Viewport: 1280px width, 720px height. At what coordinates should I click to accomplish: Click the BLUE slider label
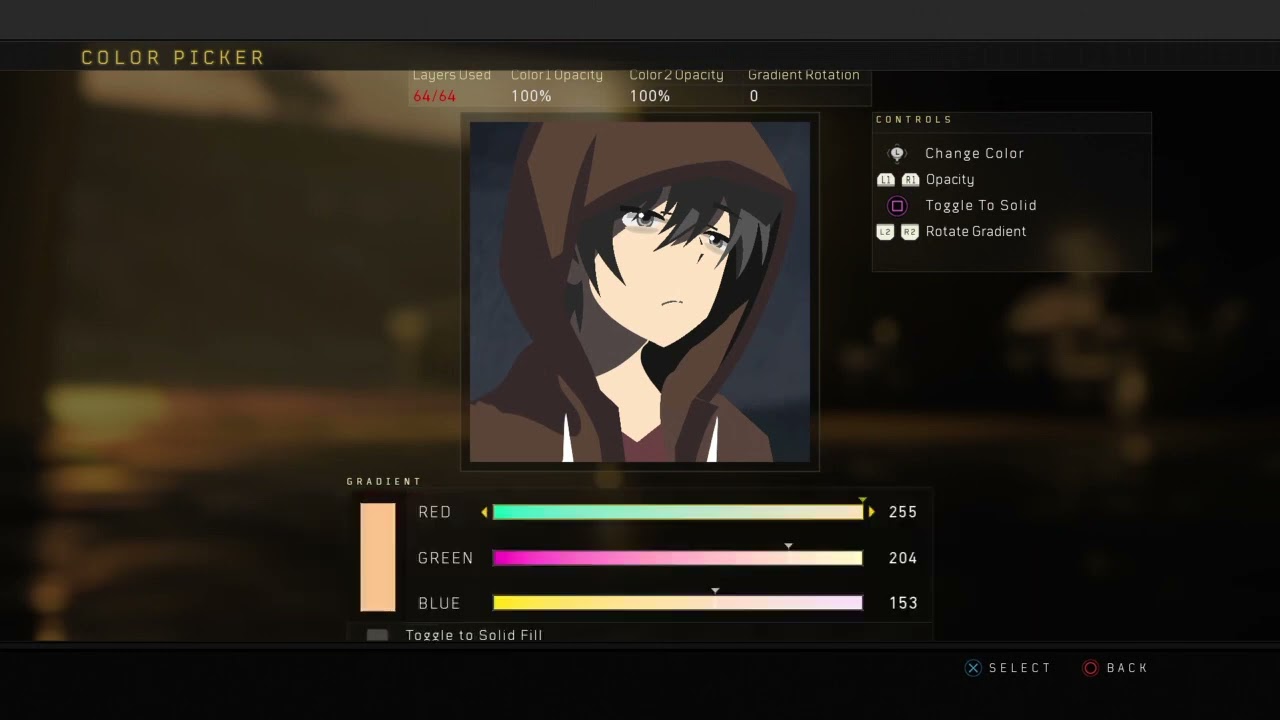[x=439, y=603]
